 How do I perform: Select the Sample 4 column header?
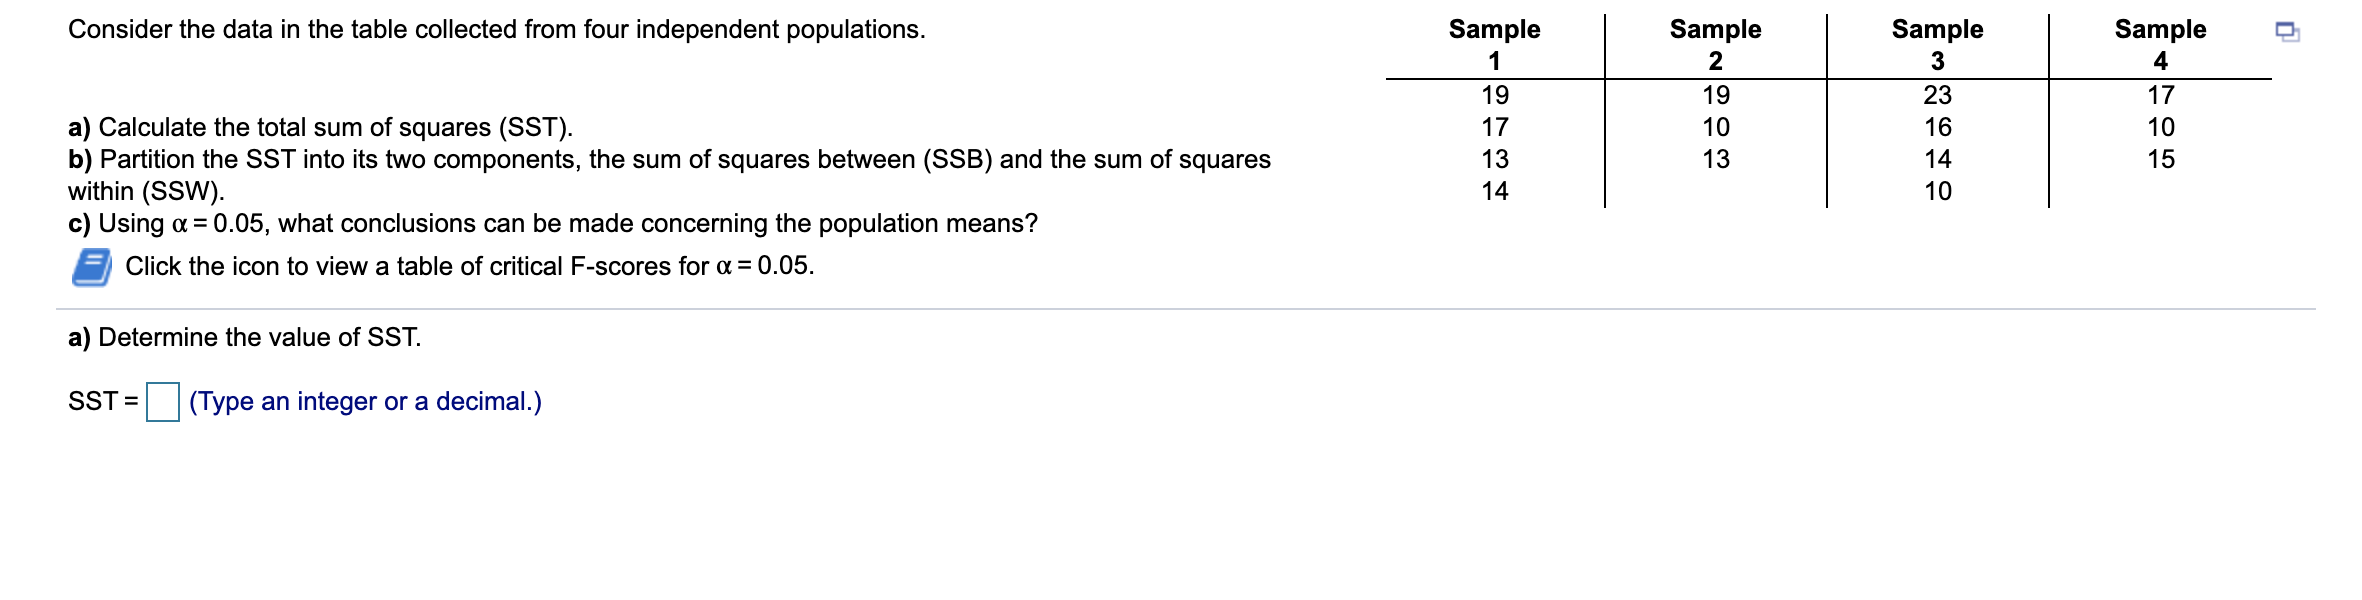click(x=2160, y=45)
